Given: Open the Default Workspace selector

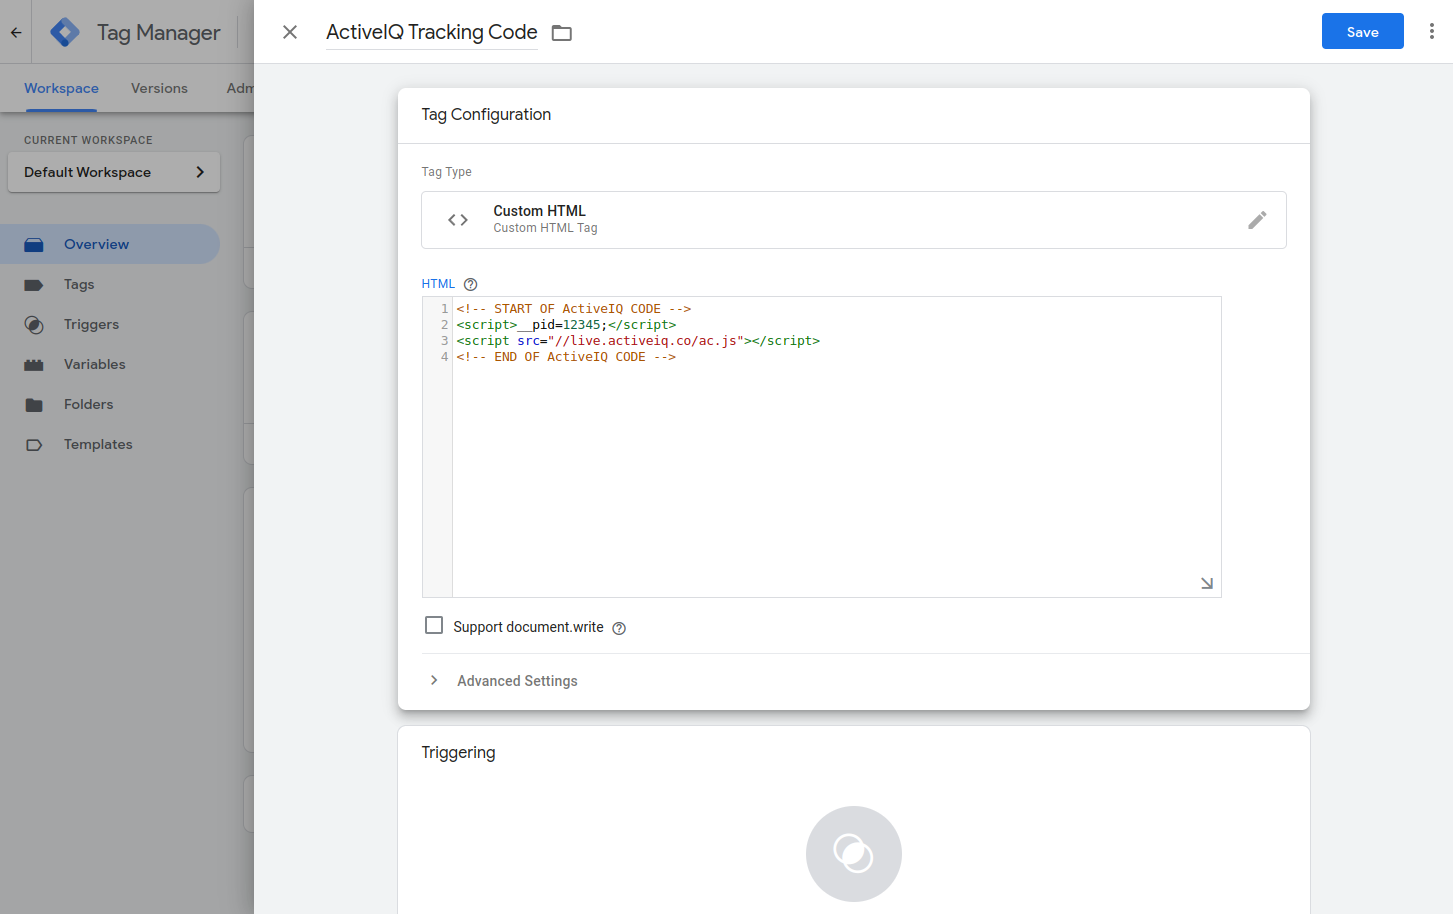Looking at the screenshot, I should 114,172.
